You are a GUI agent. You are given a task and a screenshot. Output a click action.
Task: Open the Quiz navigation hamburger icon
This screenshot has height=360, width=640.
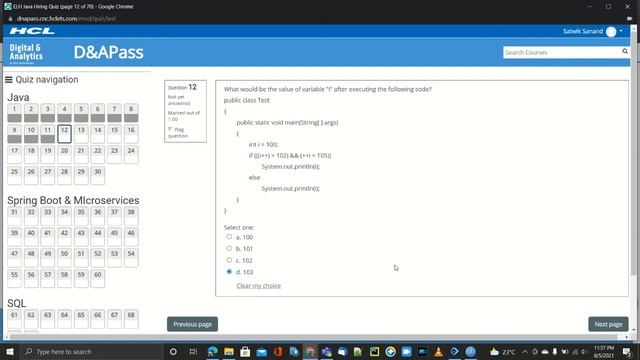point(9,80)
